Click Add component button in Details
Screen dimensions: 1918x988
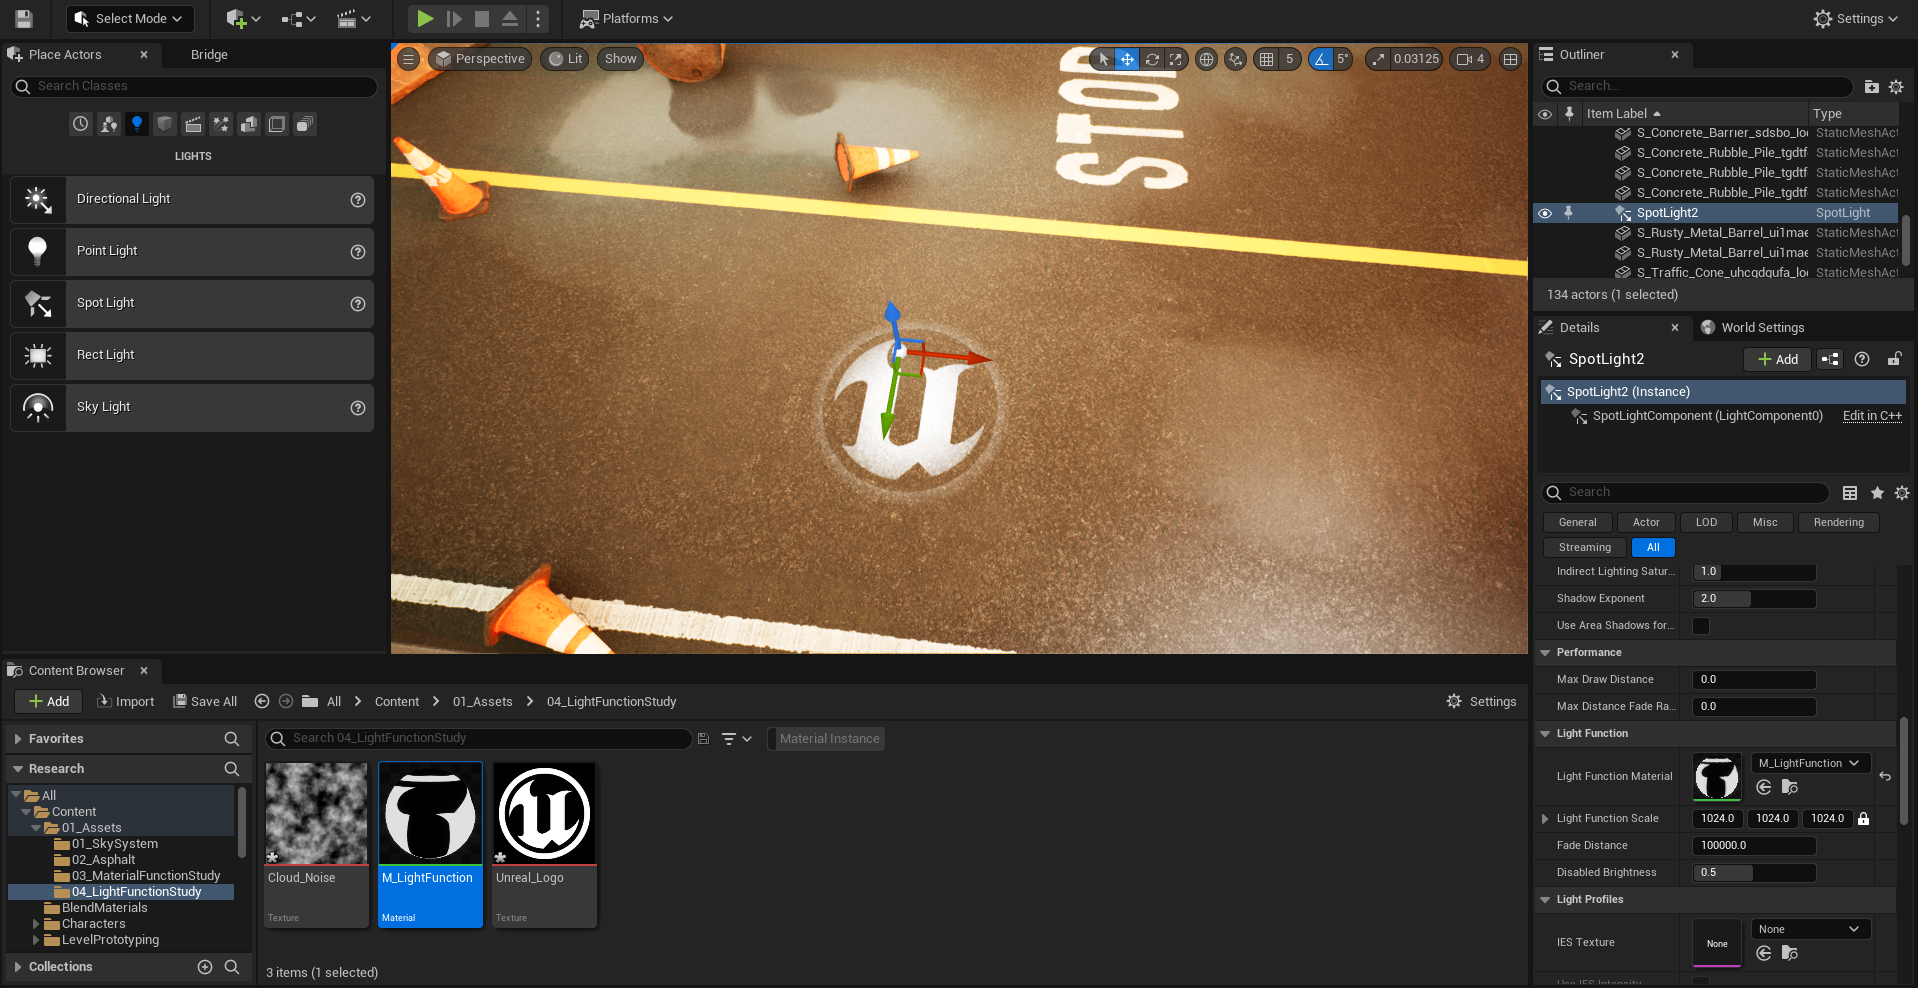point(1778,359)
